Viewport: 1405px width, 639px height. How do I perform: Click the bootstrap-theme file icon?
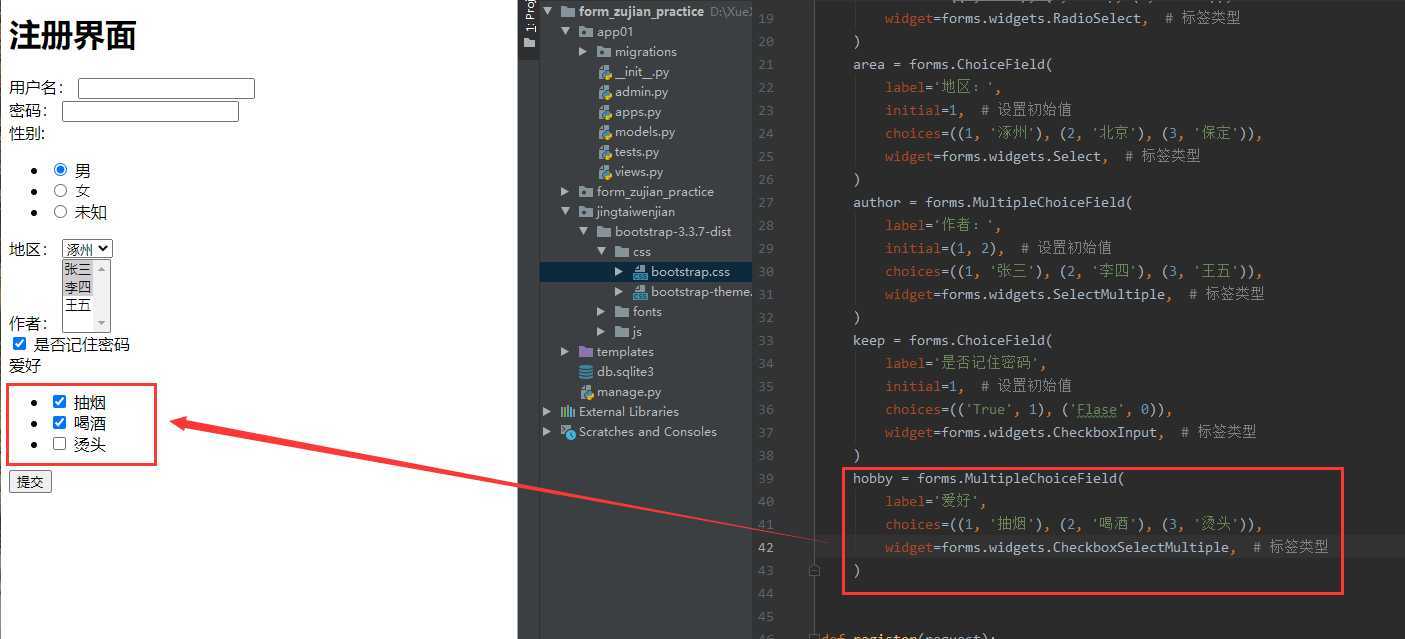coord(640,292)
